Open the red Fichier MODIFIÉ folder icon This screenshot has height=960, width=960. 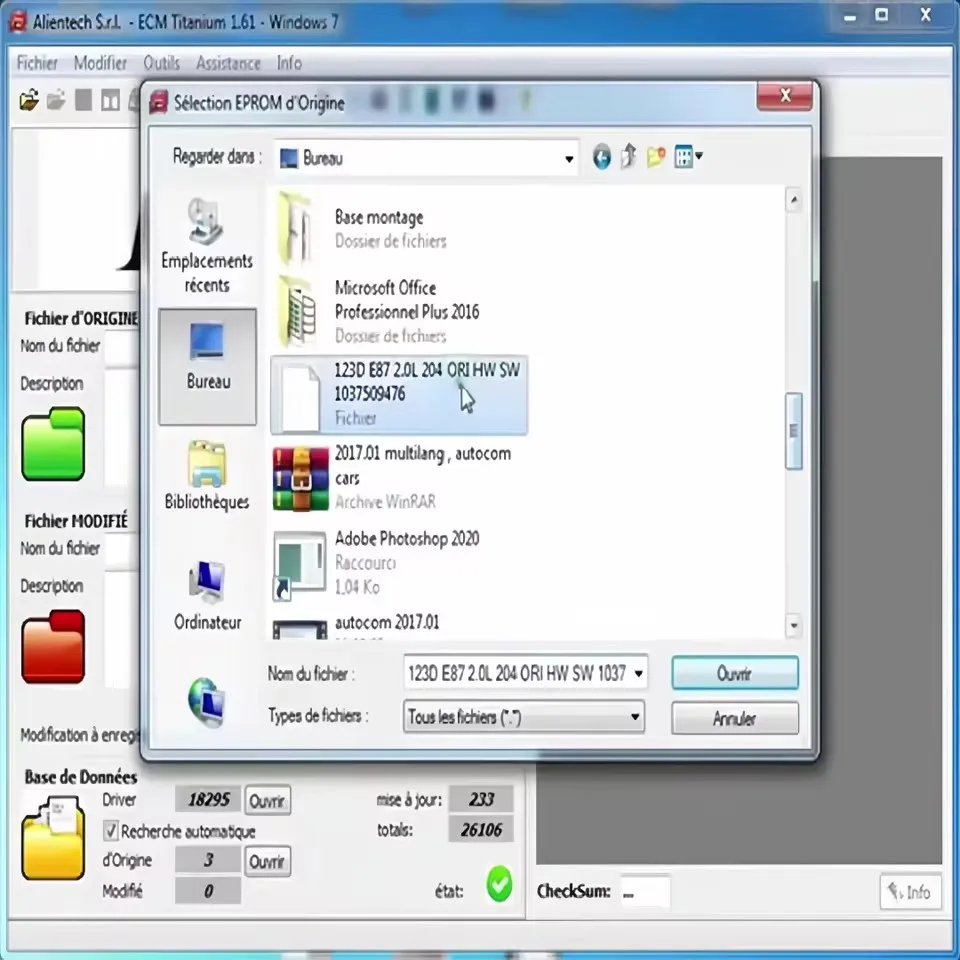(52, 647)
